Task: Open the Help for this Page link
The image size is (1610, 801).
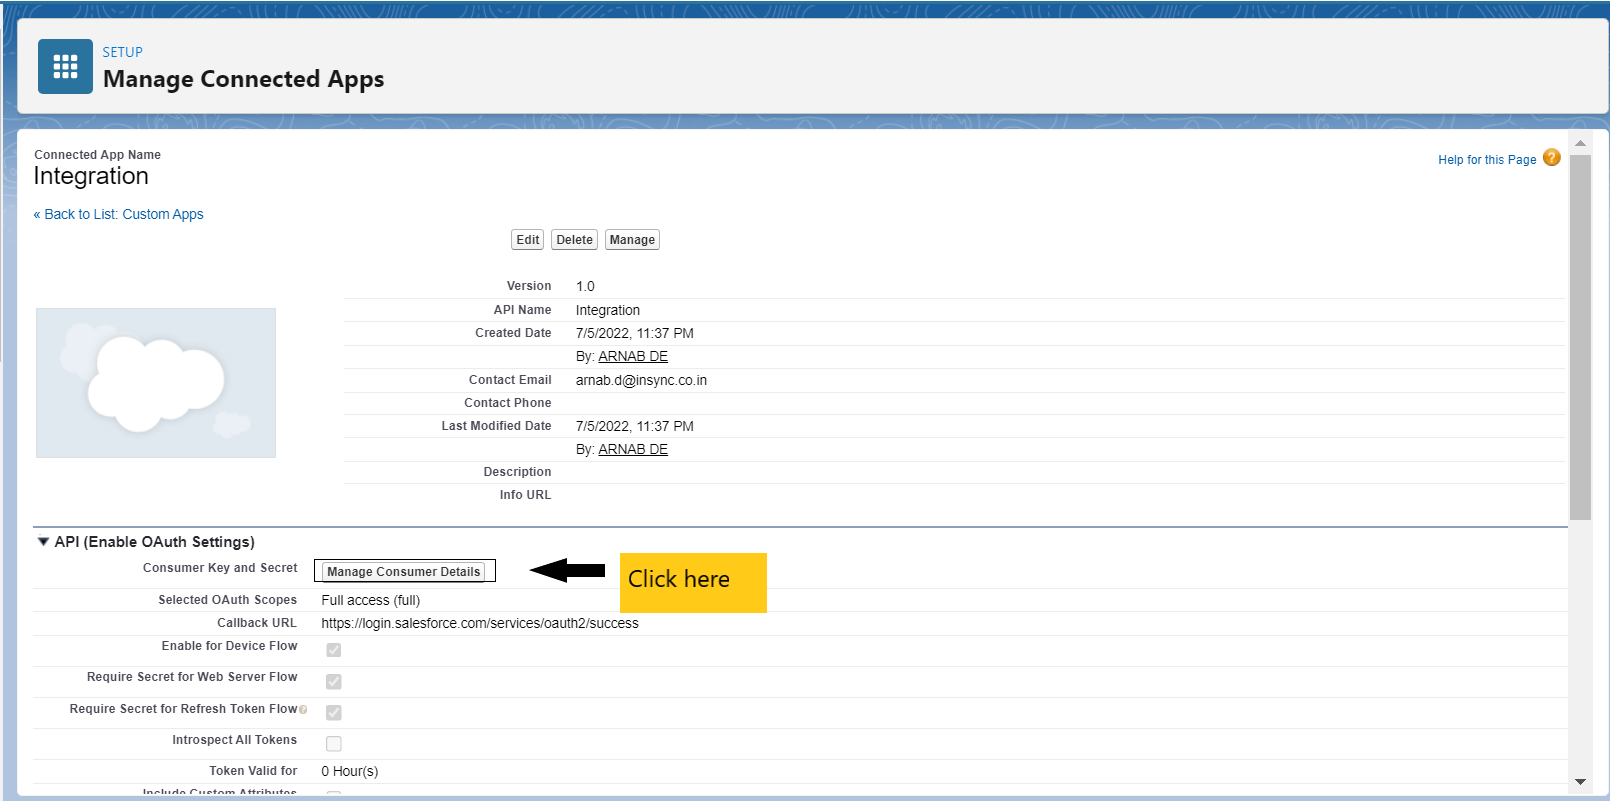Action: tap(1487, 160)
